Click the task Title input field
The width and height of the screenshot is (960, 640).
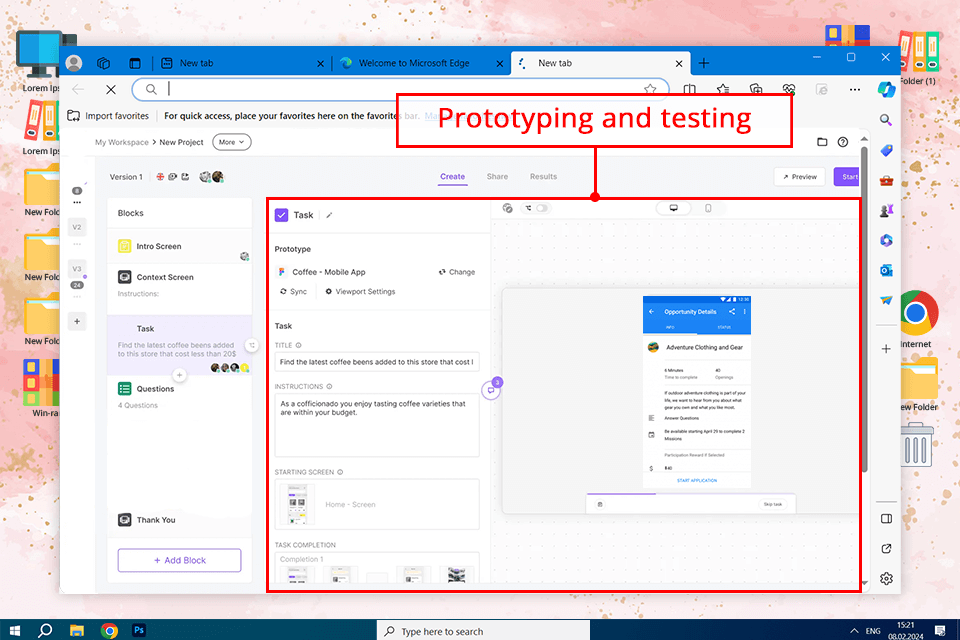click(377, 362)
